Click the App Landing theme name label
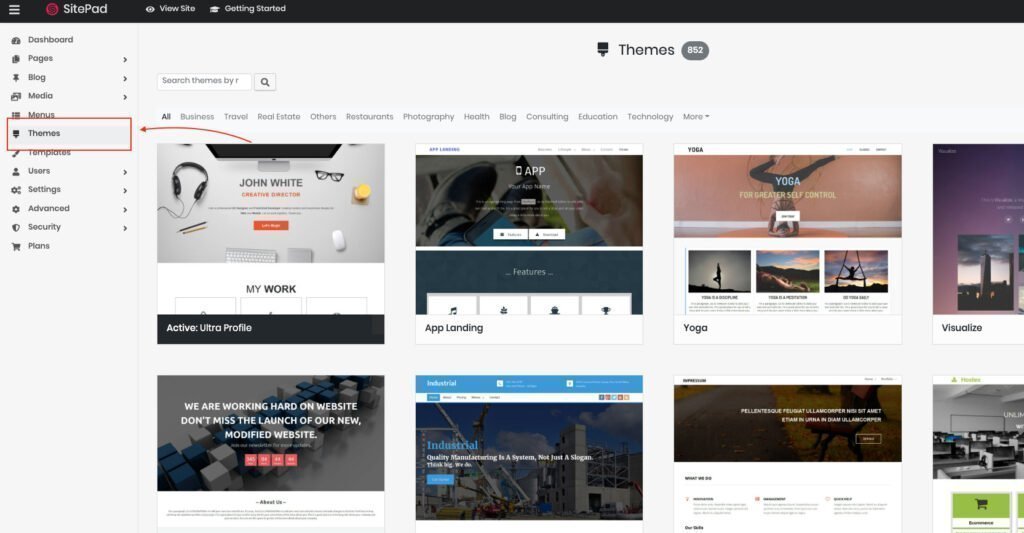 tap(454, 328)
